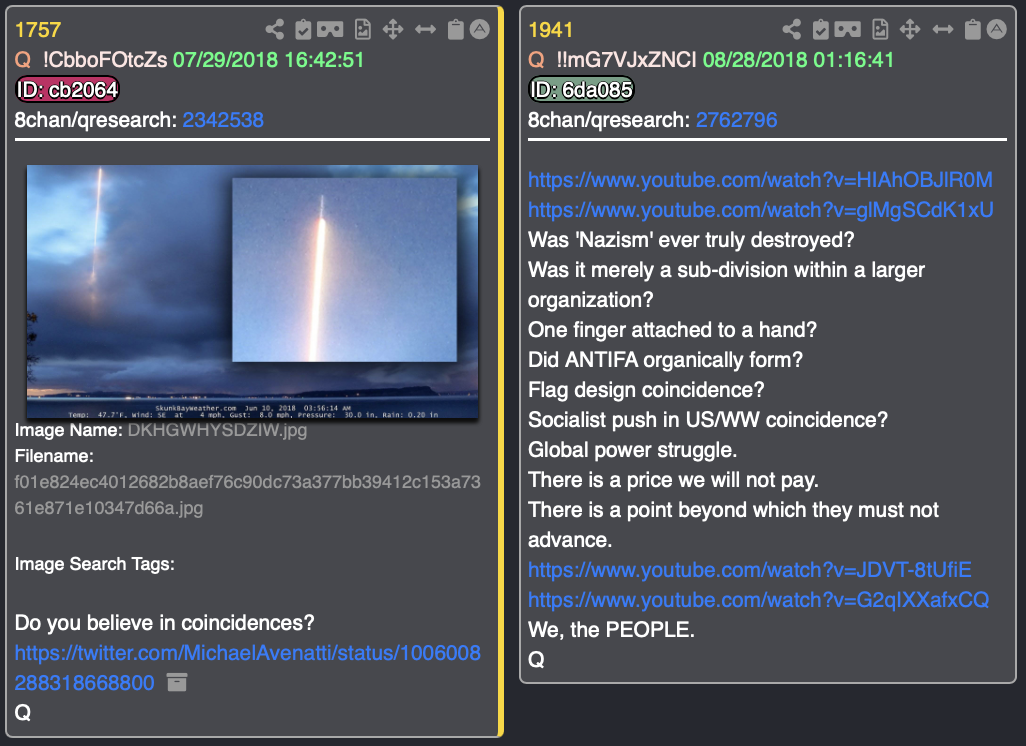1026x746 pixels.
Task: Click image file icon on post 1941
Action: (880, 29)
